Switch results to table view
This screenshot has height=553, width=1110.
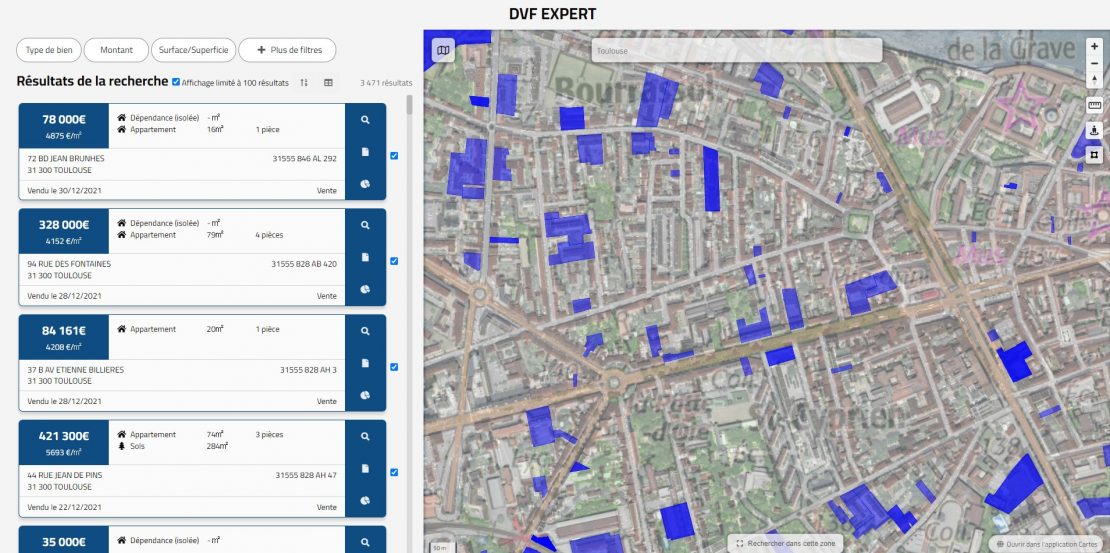328,83
